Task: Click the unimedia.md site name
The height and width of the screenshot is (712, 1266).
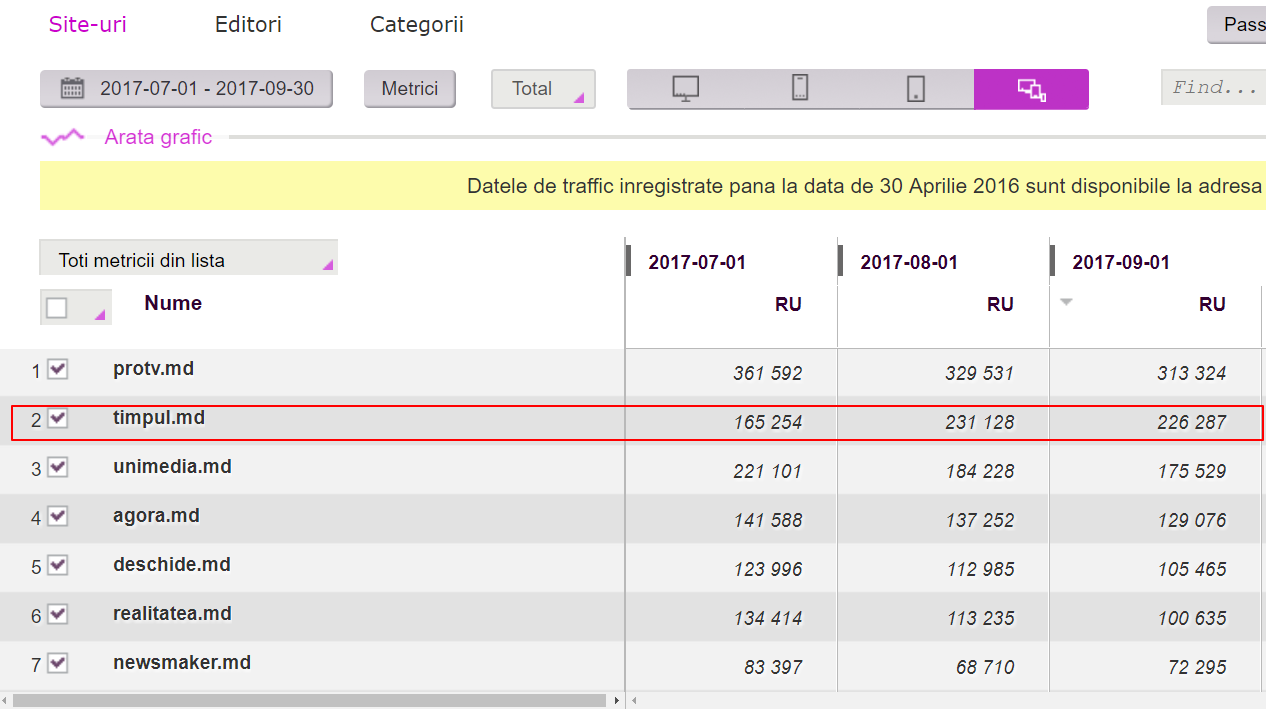Action: point(172,467)
